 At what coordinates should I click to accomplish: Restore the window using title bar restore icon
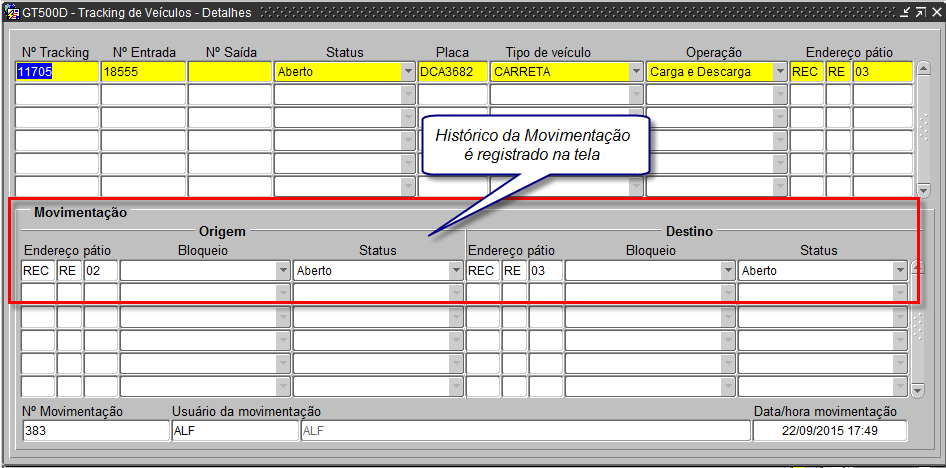click(921, 13)
